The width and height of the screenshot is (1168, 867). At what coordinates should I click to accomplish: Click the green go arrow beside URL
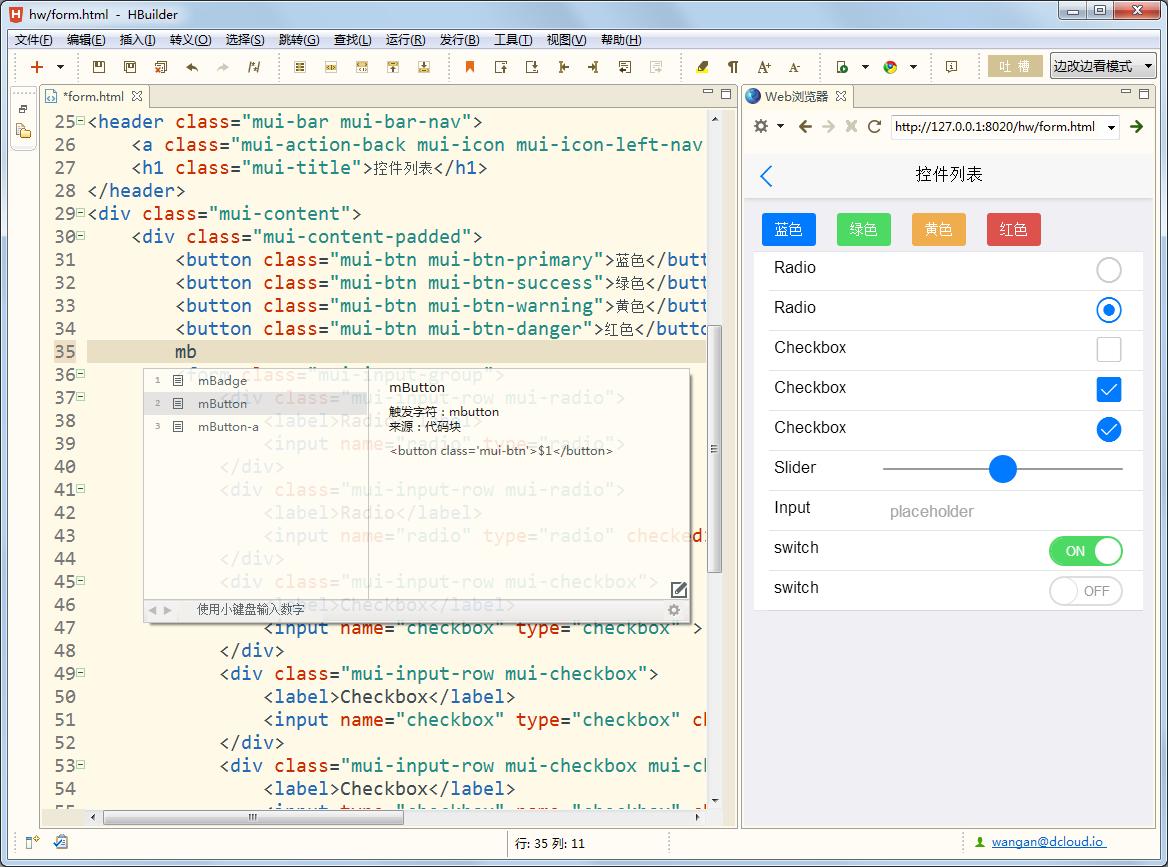pos(1136,126)
